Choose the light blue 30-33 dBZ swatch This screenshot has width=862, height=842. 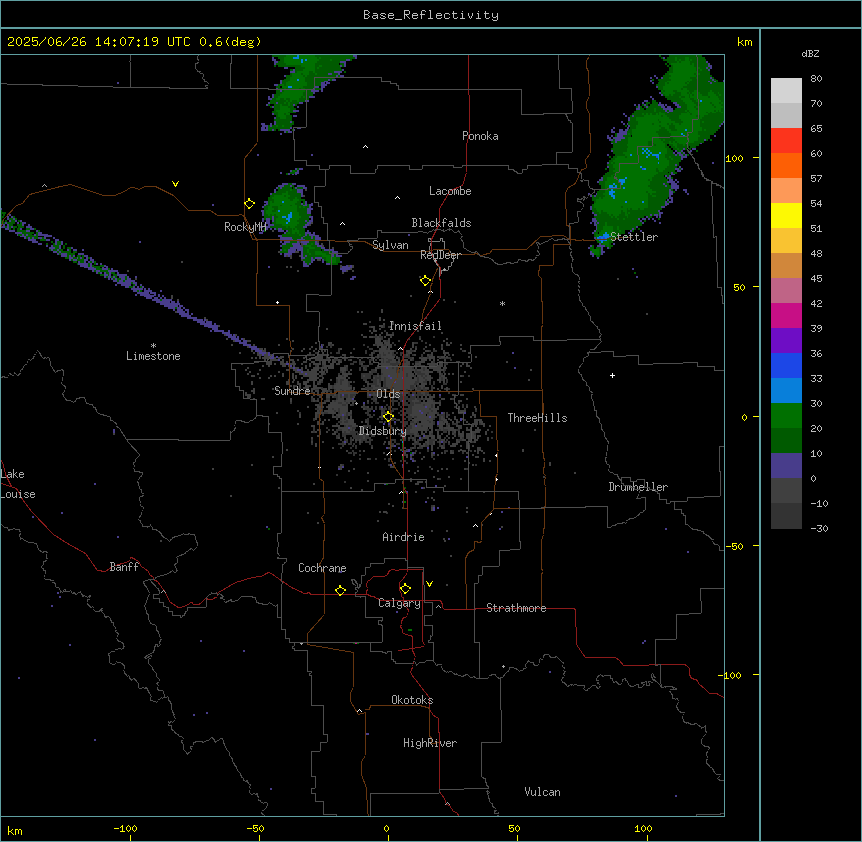click(786, 390)
